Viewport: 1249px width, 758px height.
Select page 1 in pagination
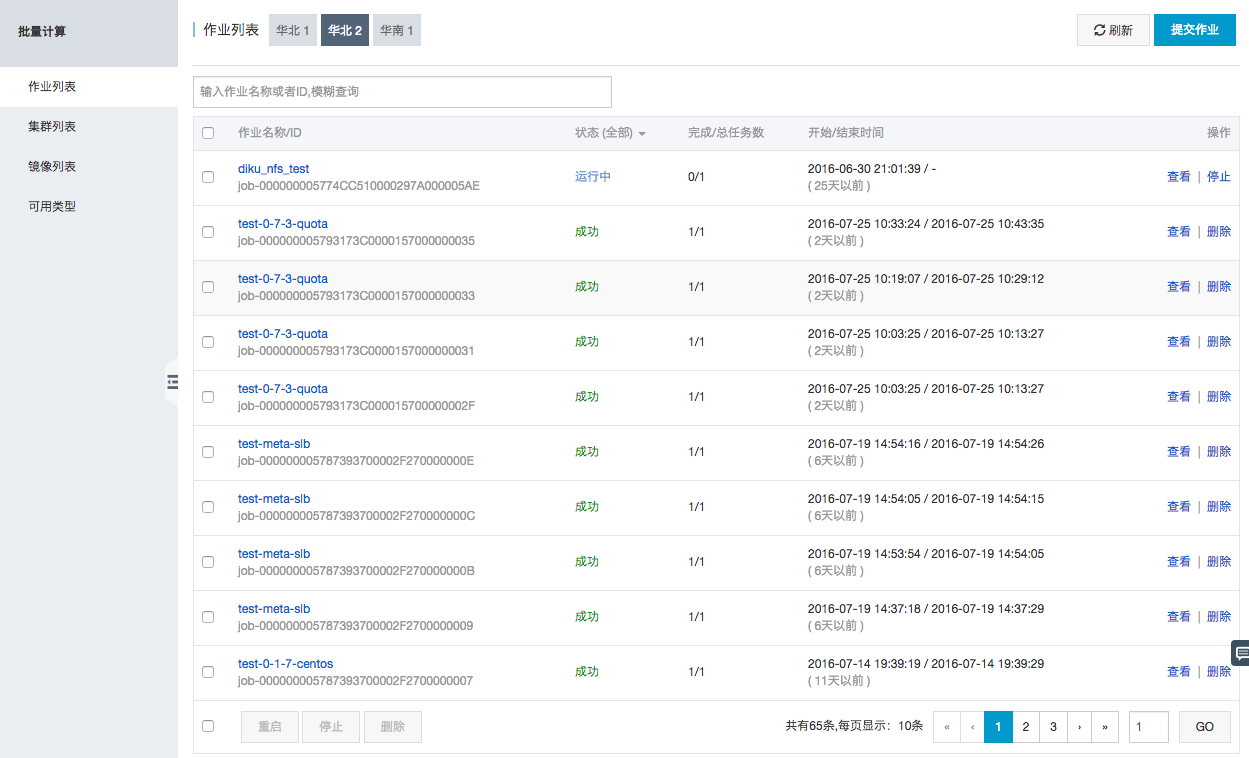[x=998, y=727]
